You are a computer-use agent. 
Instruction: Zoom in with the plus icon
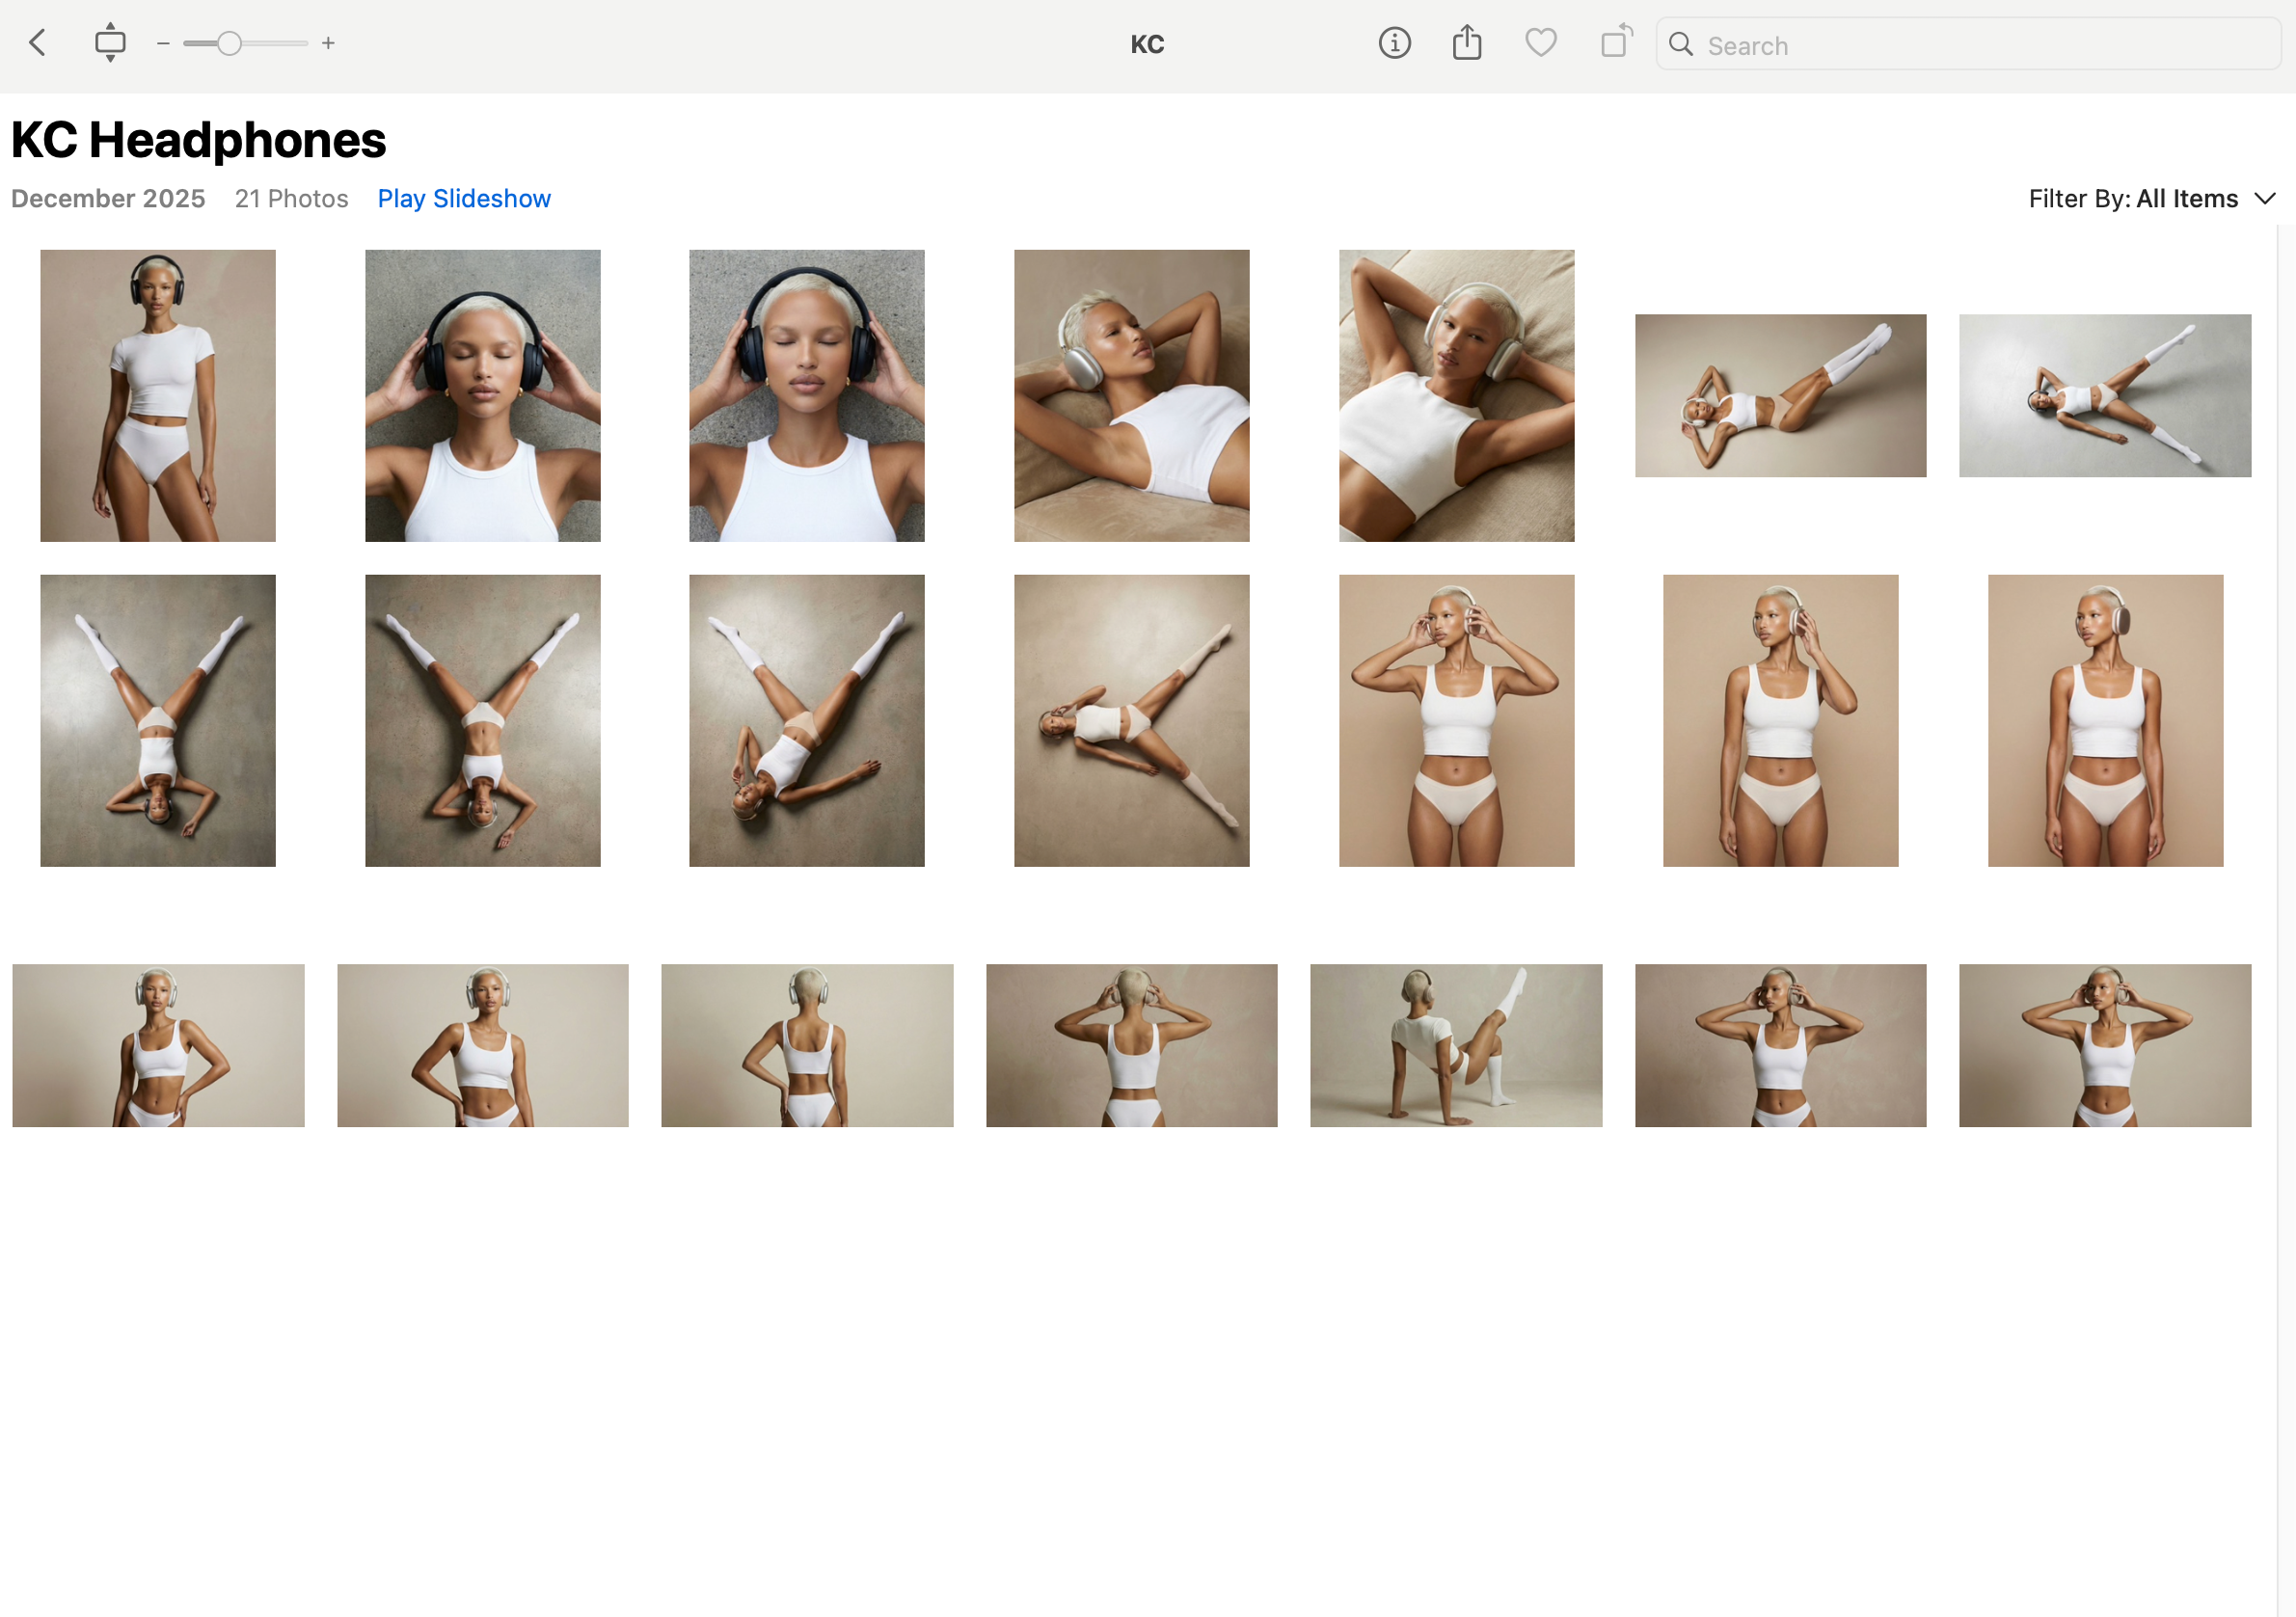pyautogui.click(x=328, y=43)
